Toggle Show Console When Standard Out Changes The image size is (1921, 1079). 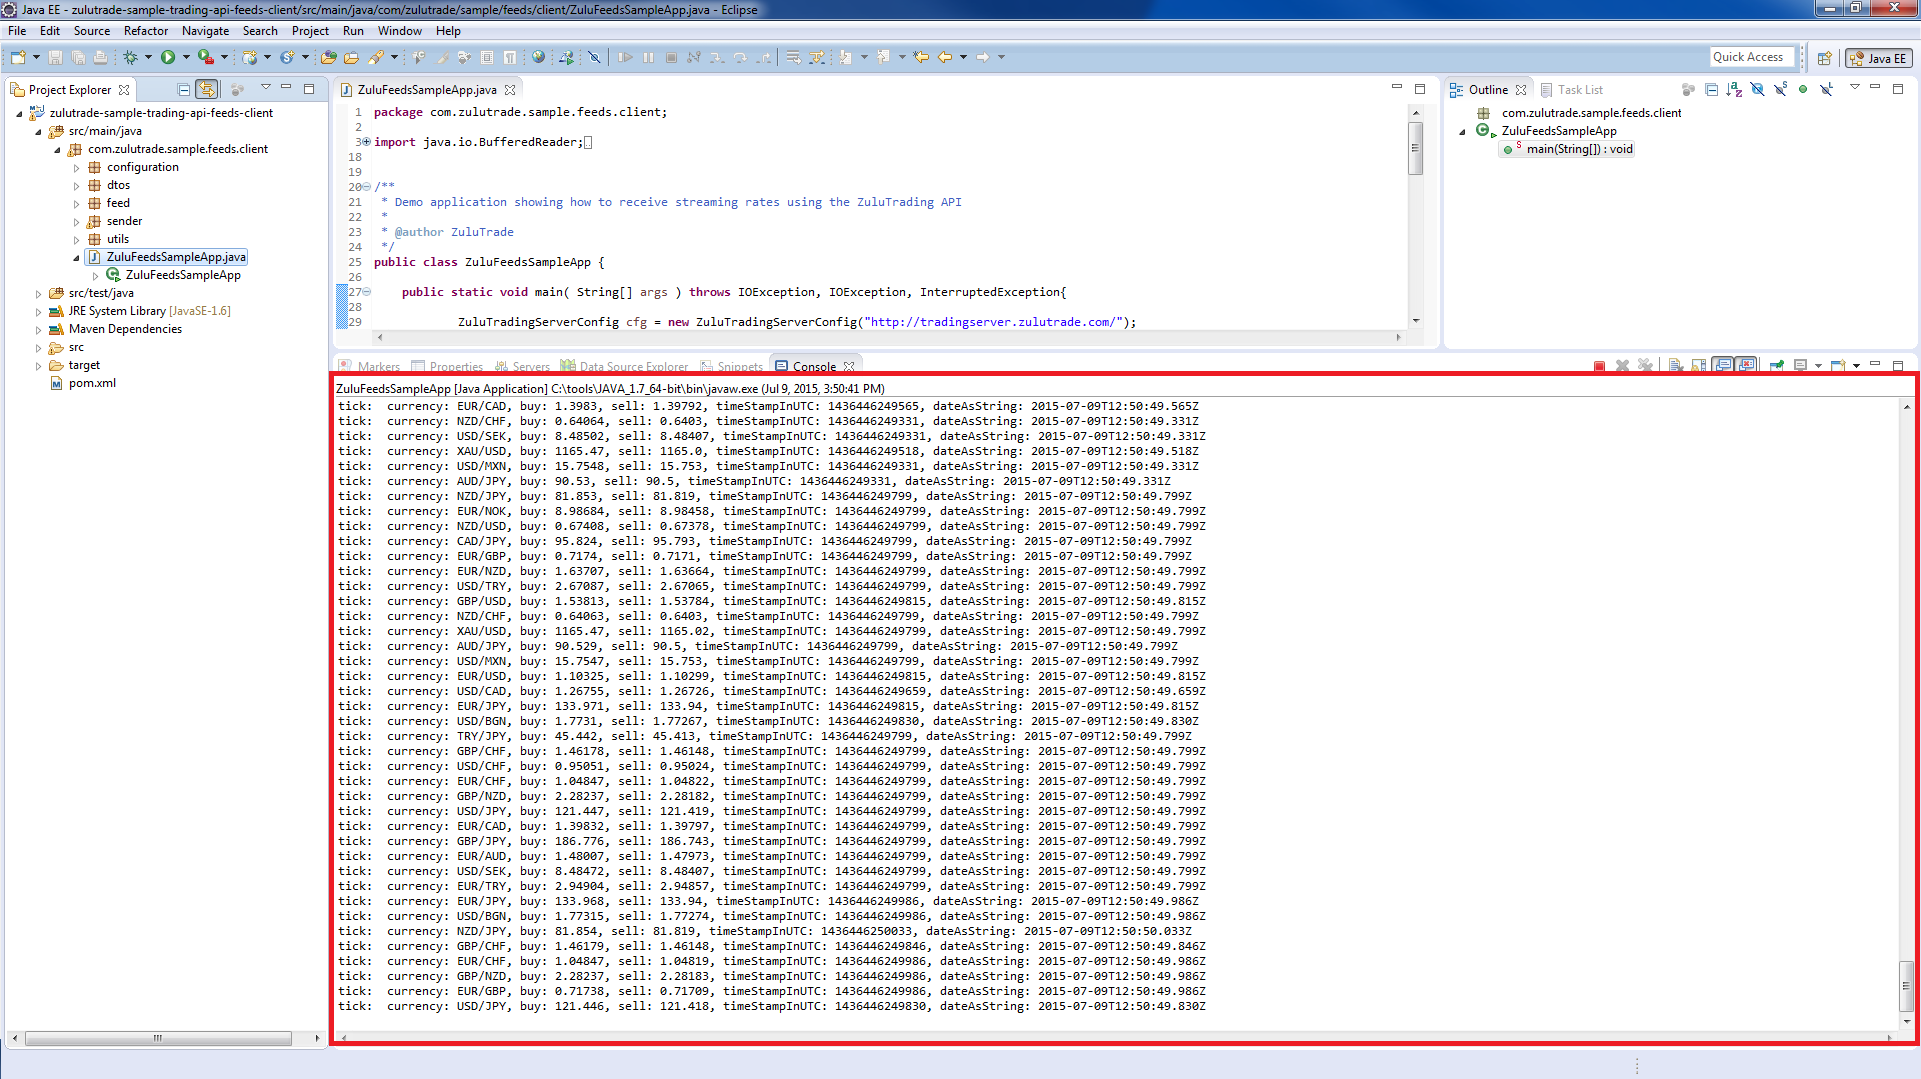tap(1723, 366)
